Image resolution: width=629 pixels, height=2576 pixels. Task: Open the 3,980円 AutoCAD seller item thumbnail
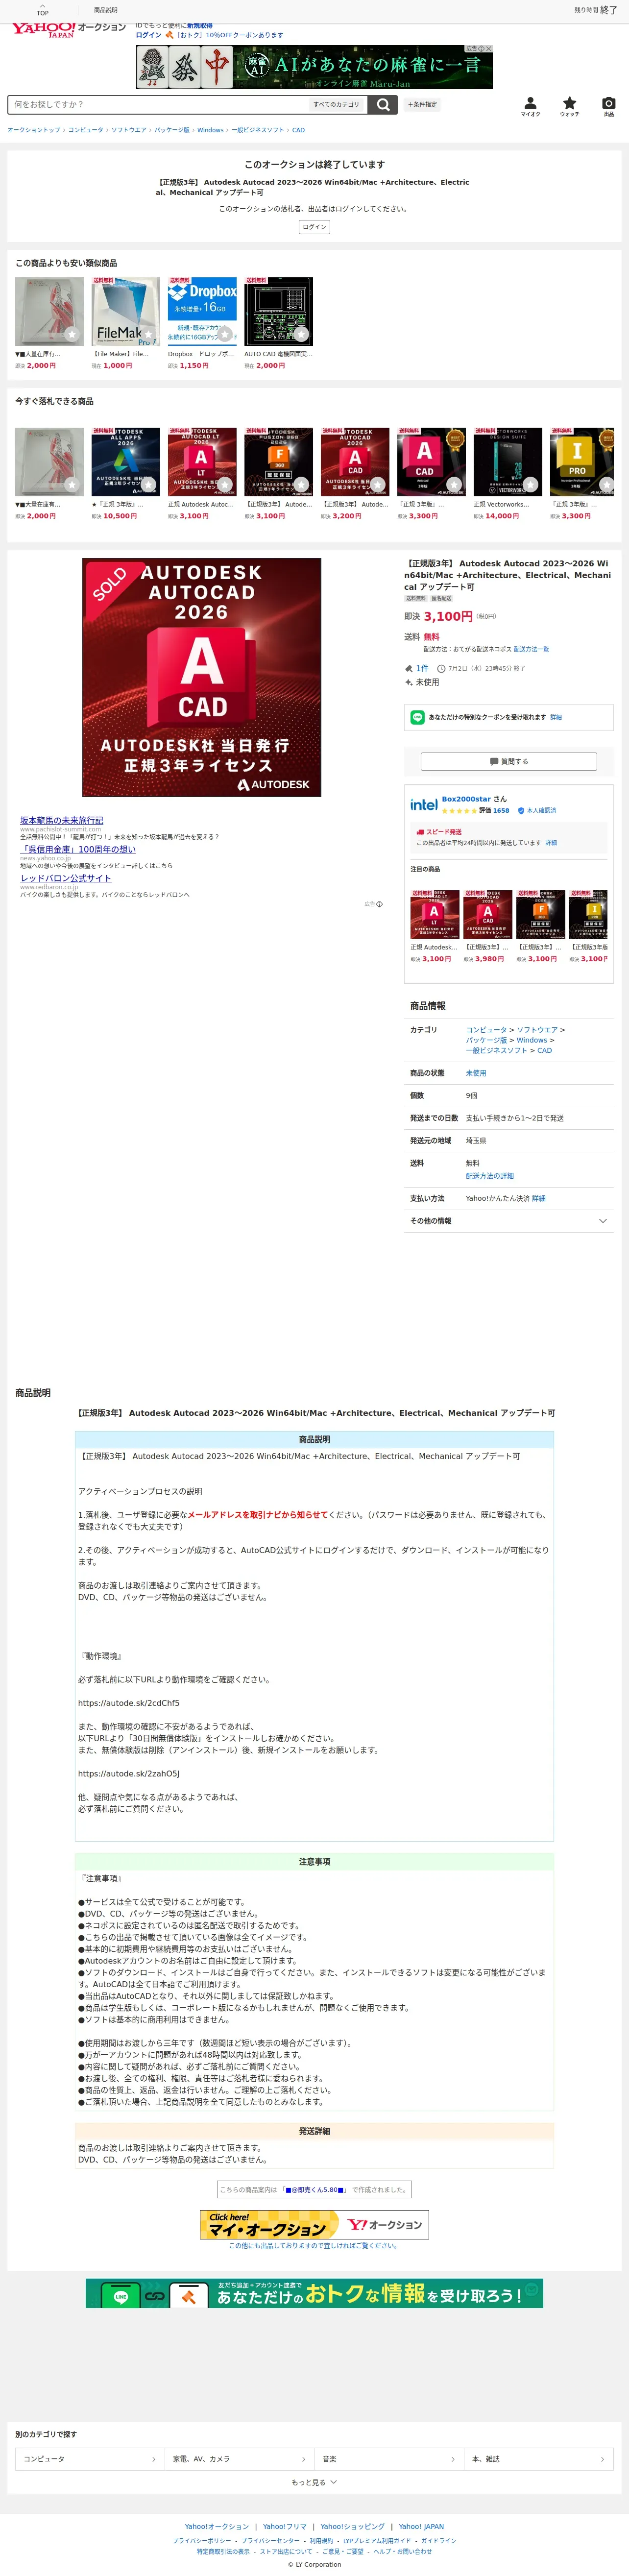[487, 914]
